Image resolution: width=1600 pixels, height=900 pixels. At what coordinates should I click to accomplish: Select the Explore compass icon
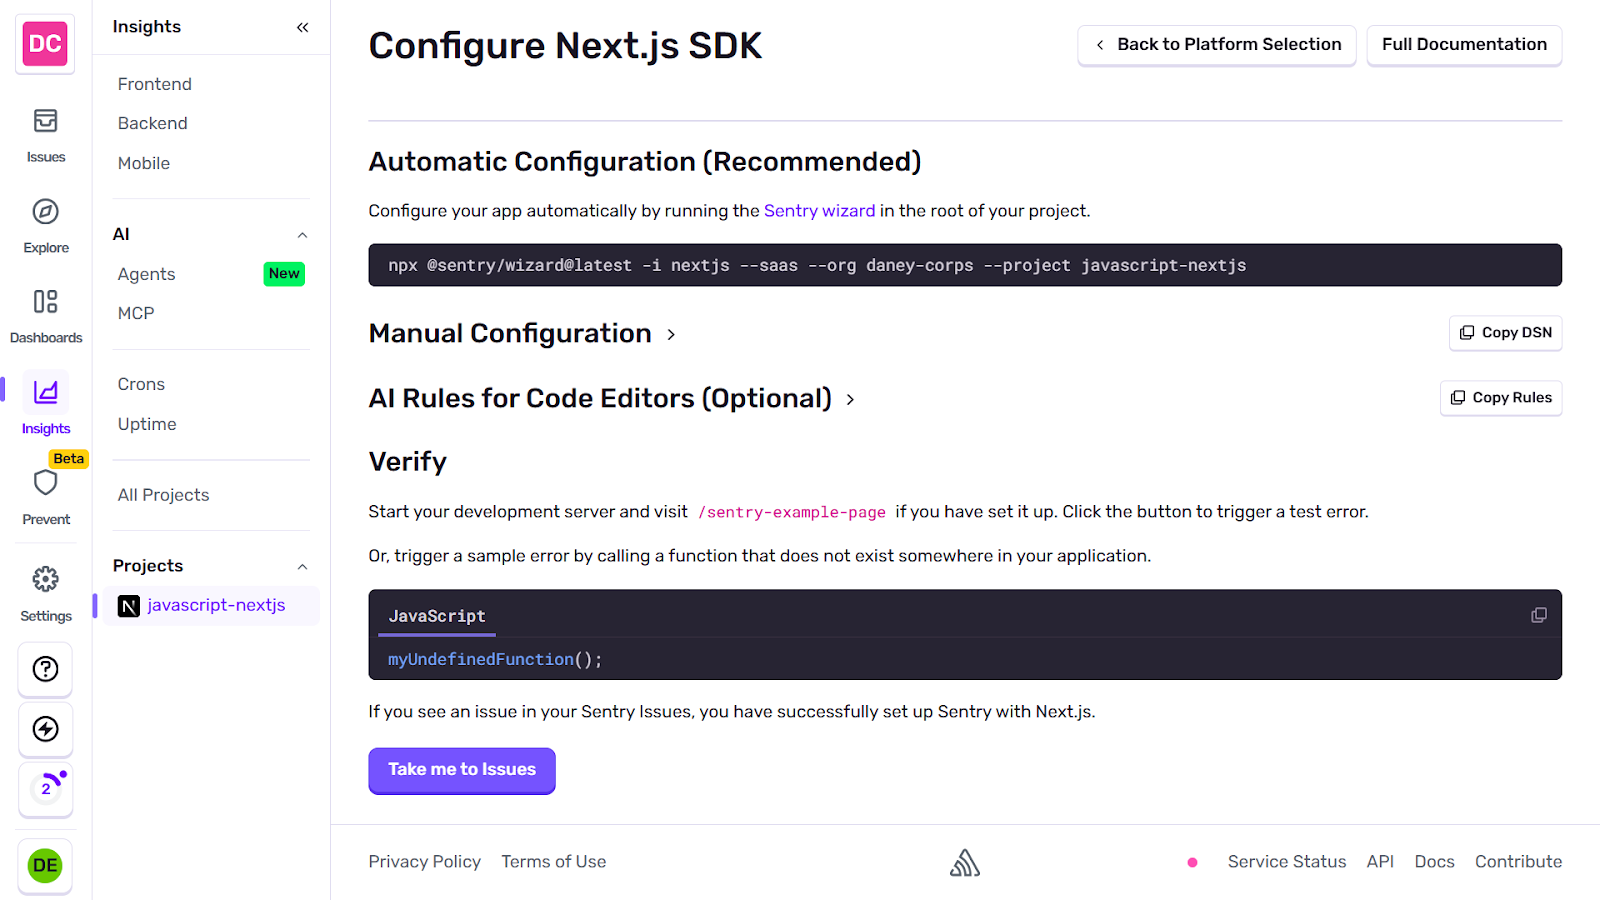[45, 223]
